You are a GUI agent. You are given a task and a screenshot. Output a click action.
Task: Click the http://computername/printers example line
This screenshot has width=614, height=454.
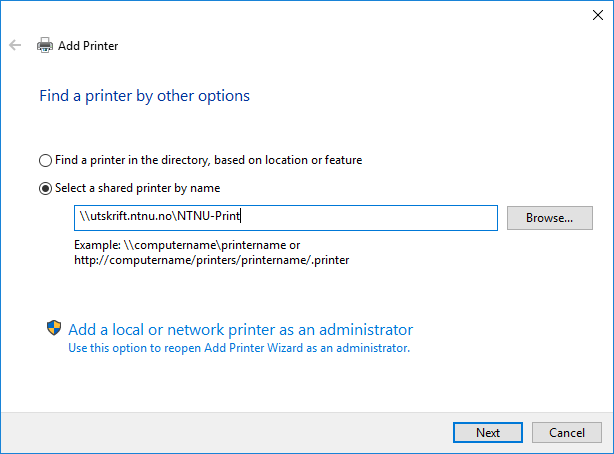click(211, 260)
